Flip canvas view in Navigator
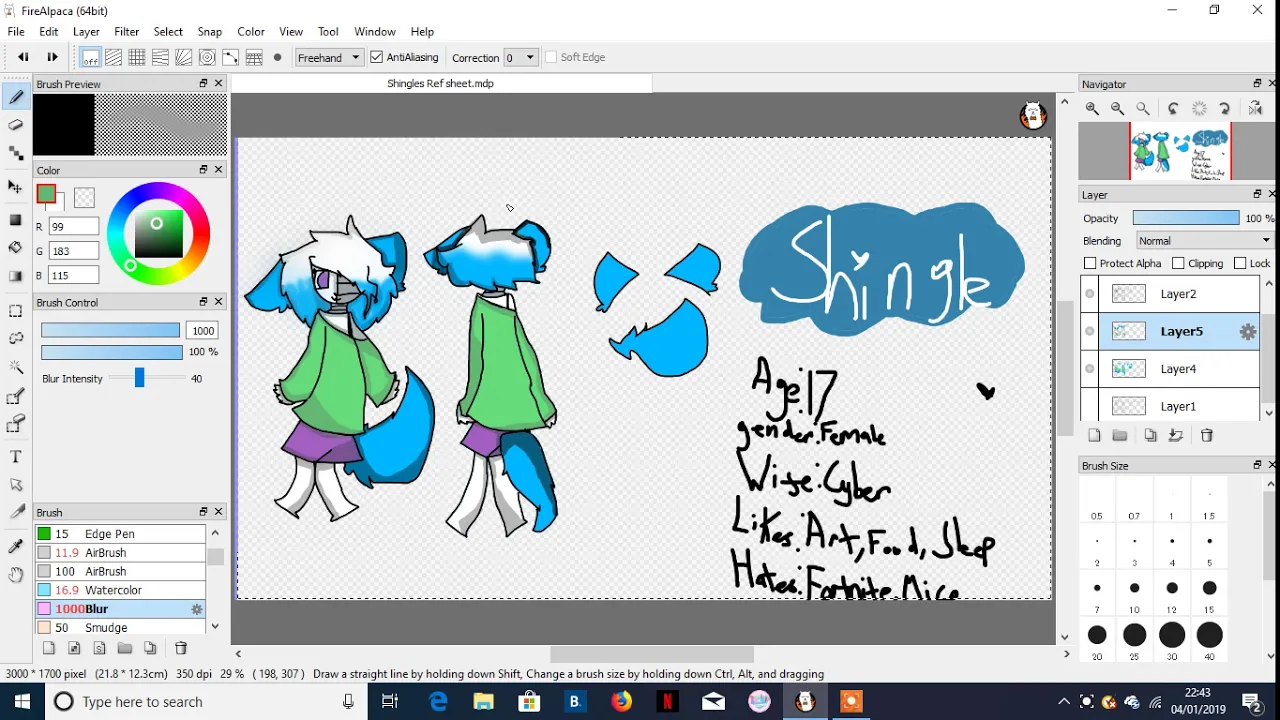 point(1255,109)
